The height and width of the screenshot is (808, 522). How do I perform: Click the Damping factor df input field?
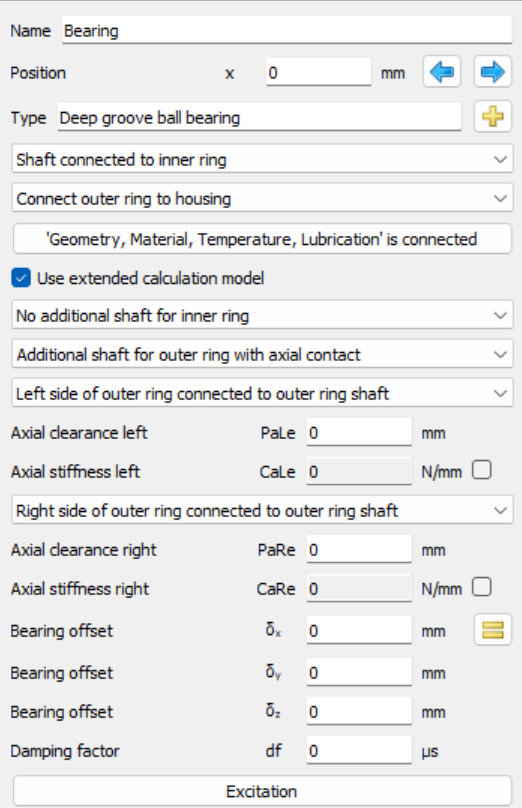coord(359,750)
